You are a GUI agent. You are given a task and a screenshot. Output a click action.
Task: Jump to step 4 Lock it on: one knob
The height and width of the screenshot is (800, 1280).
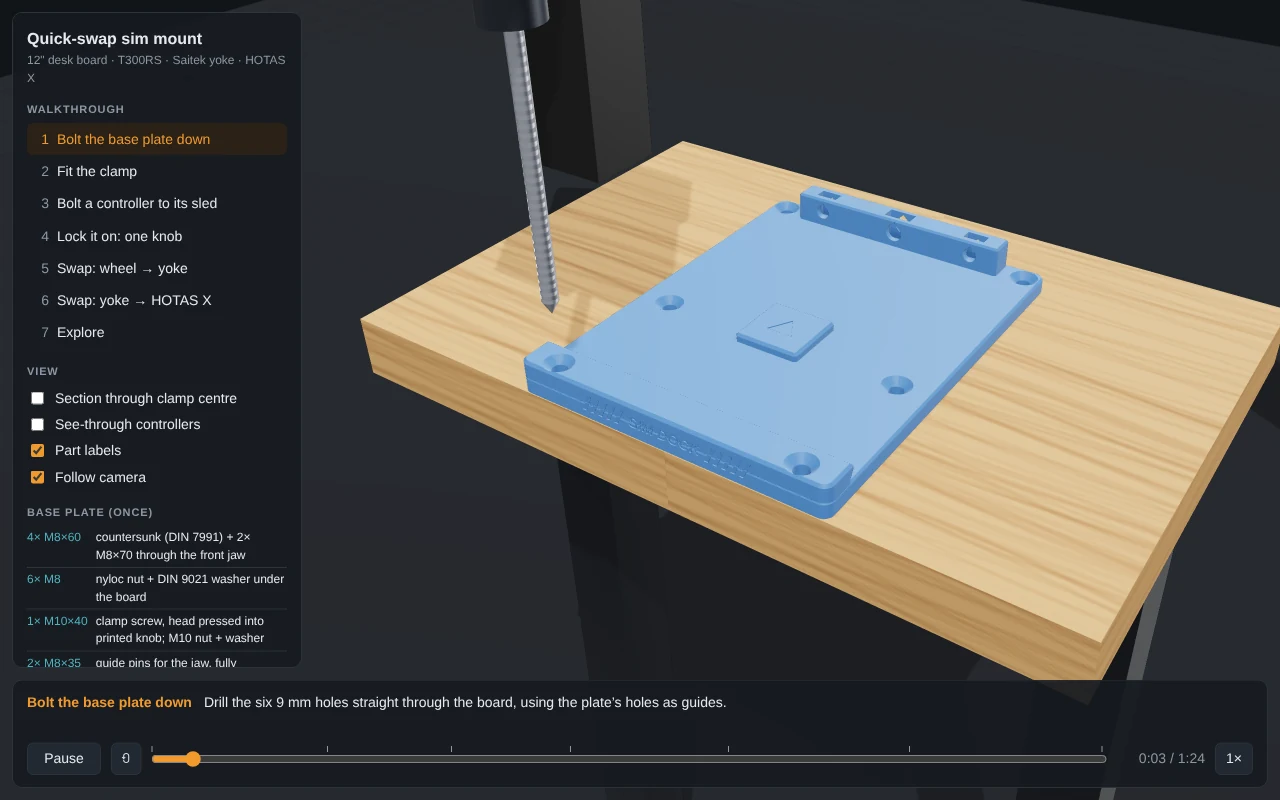[x=157, y=236]
